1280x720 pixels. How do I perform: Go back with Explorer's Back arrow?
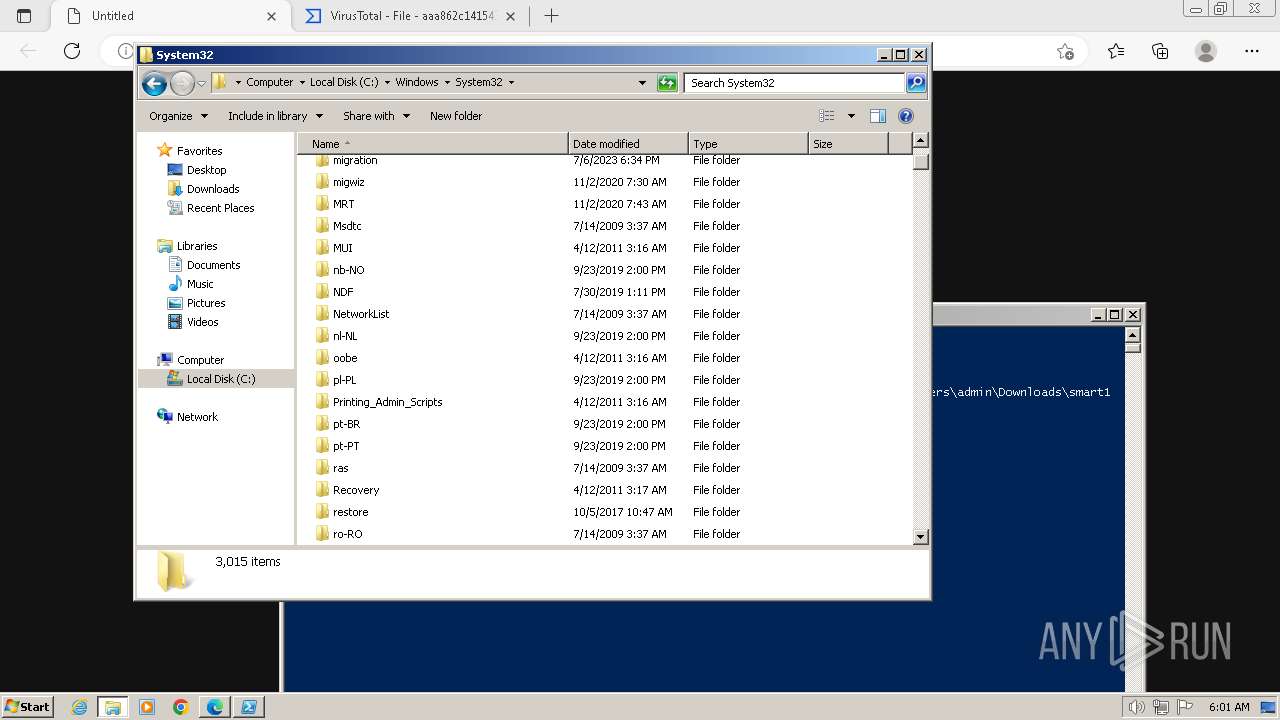(x=154, y=83)
